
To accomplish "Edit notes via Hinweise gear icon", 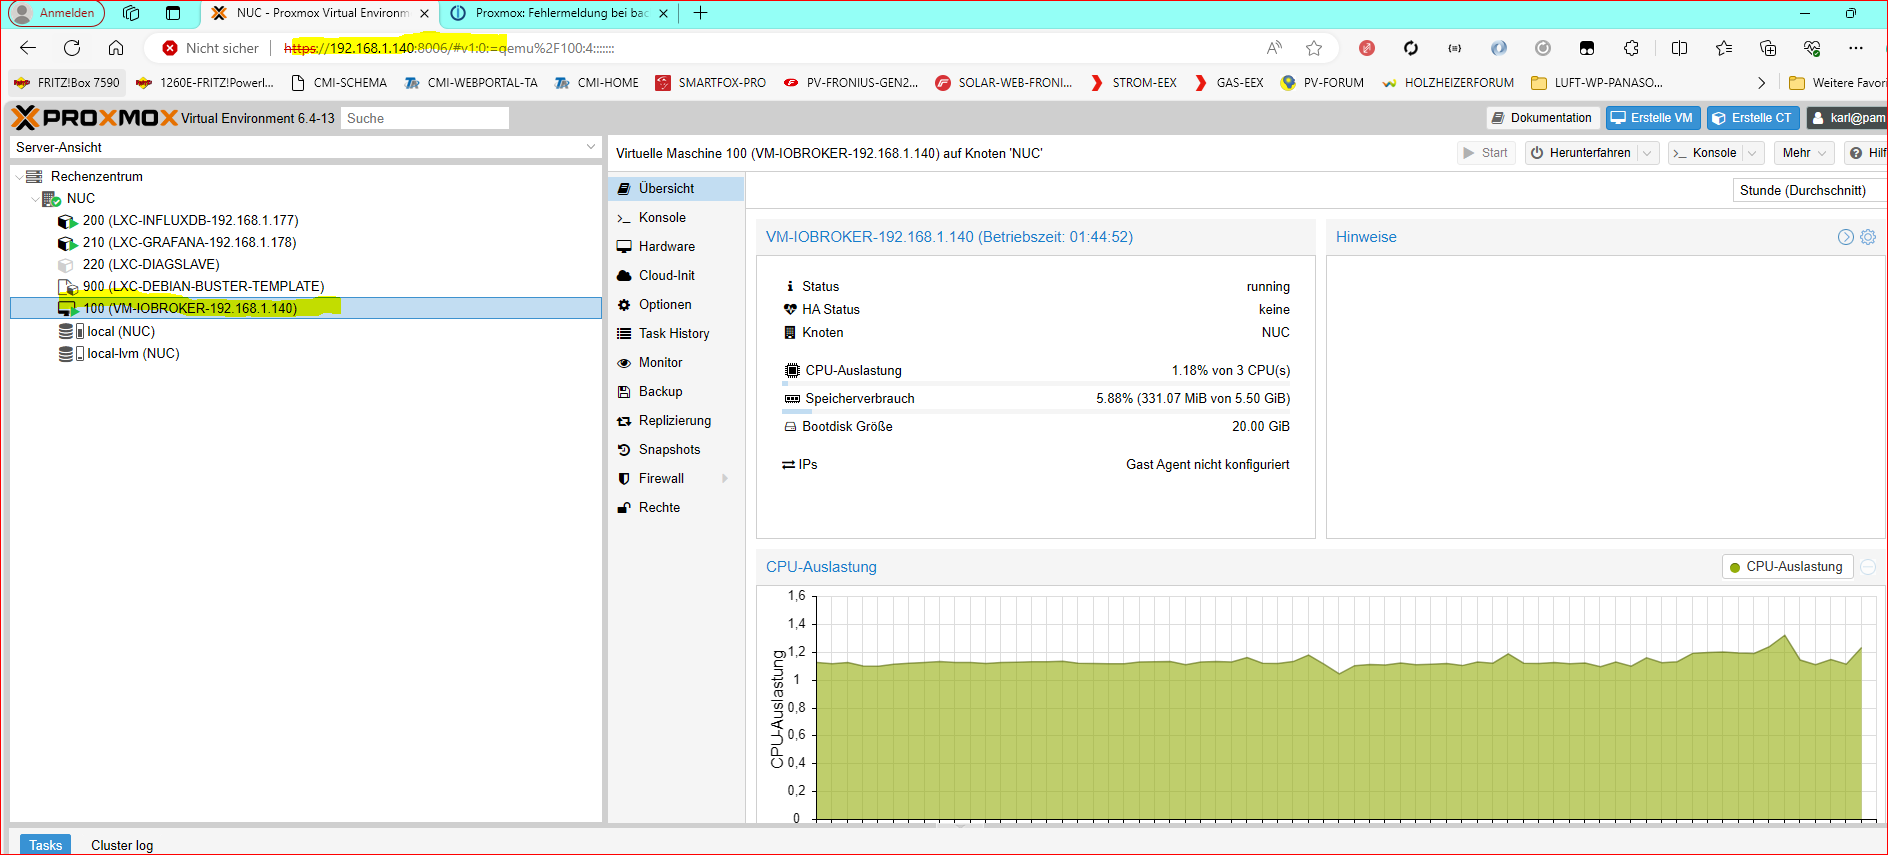I will tap(1868, 237).
